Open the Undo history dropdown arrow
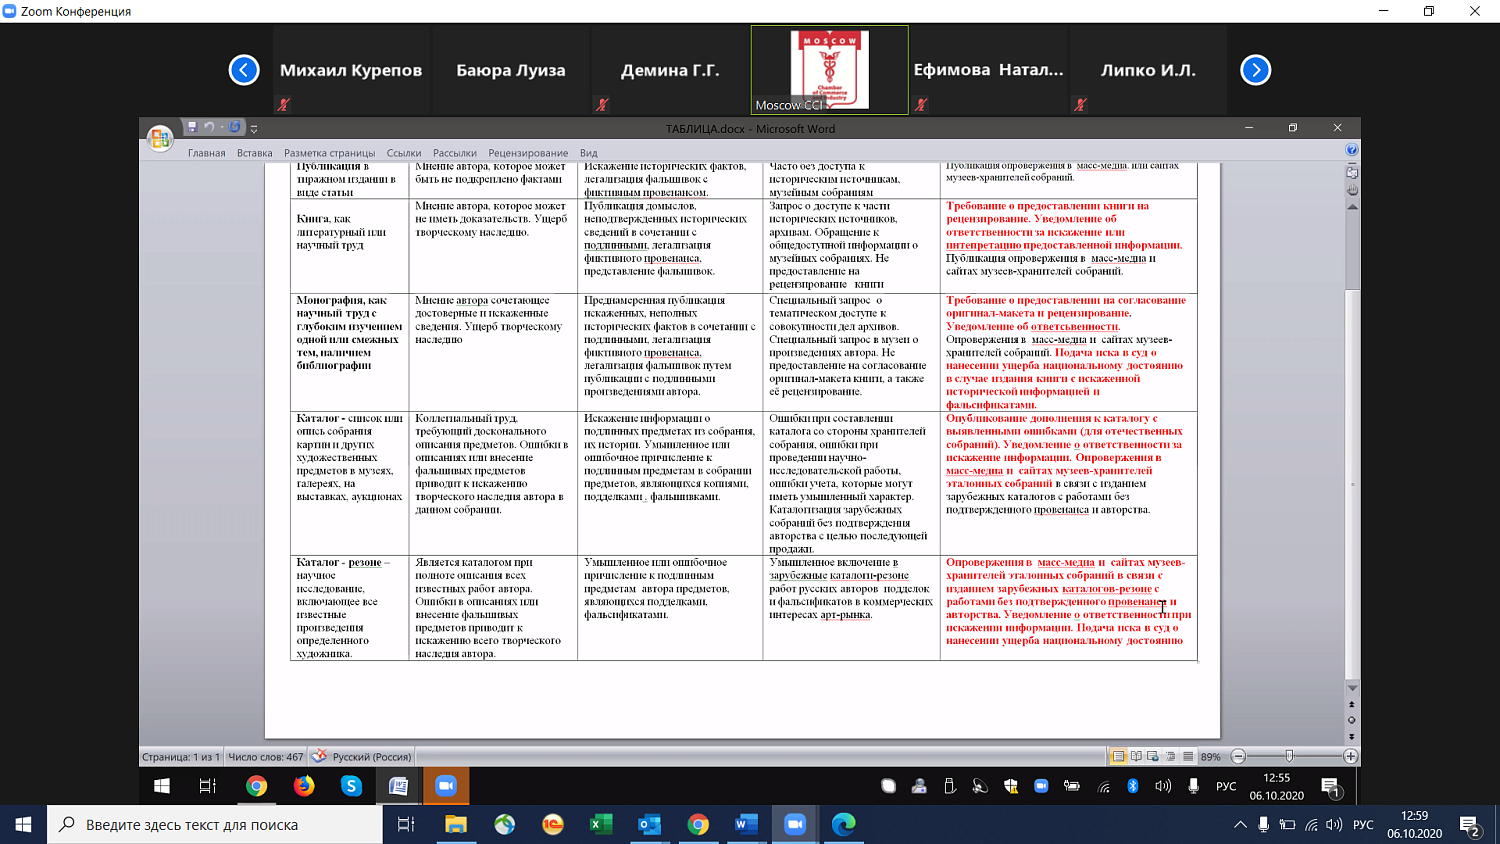 221,128
